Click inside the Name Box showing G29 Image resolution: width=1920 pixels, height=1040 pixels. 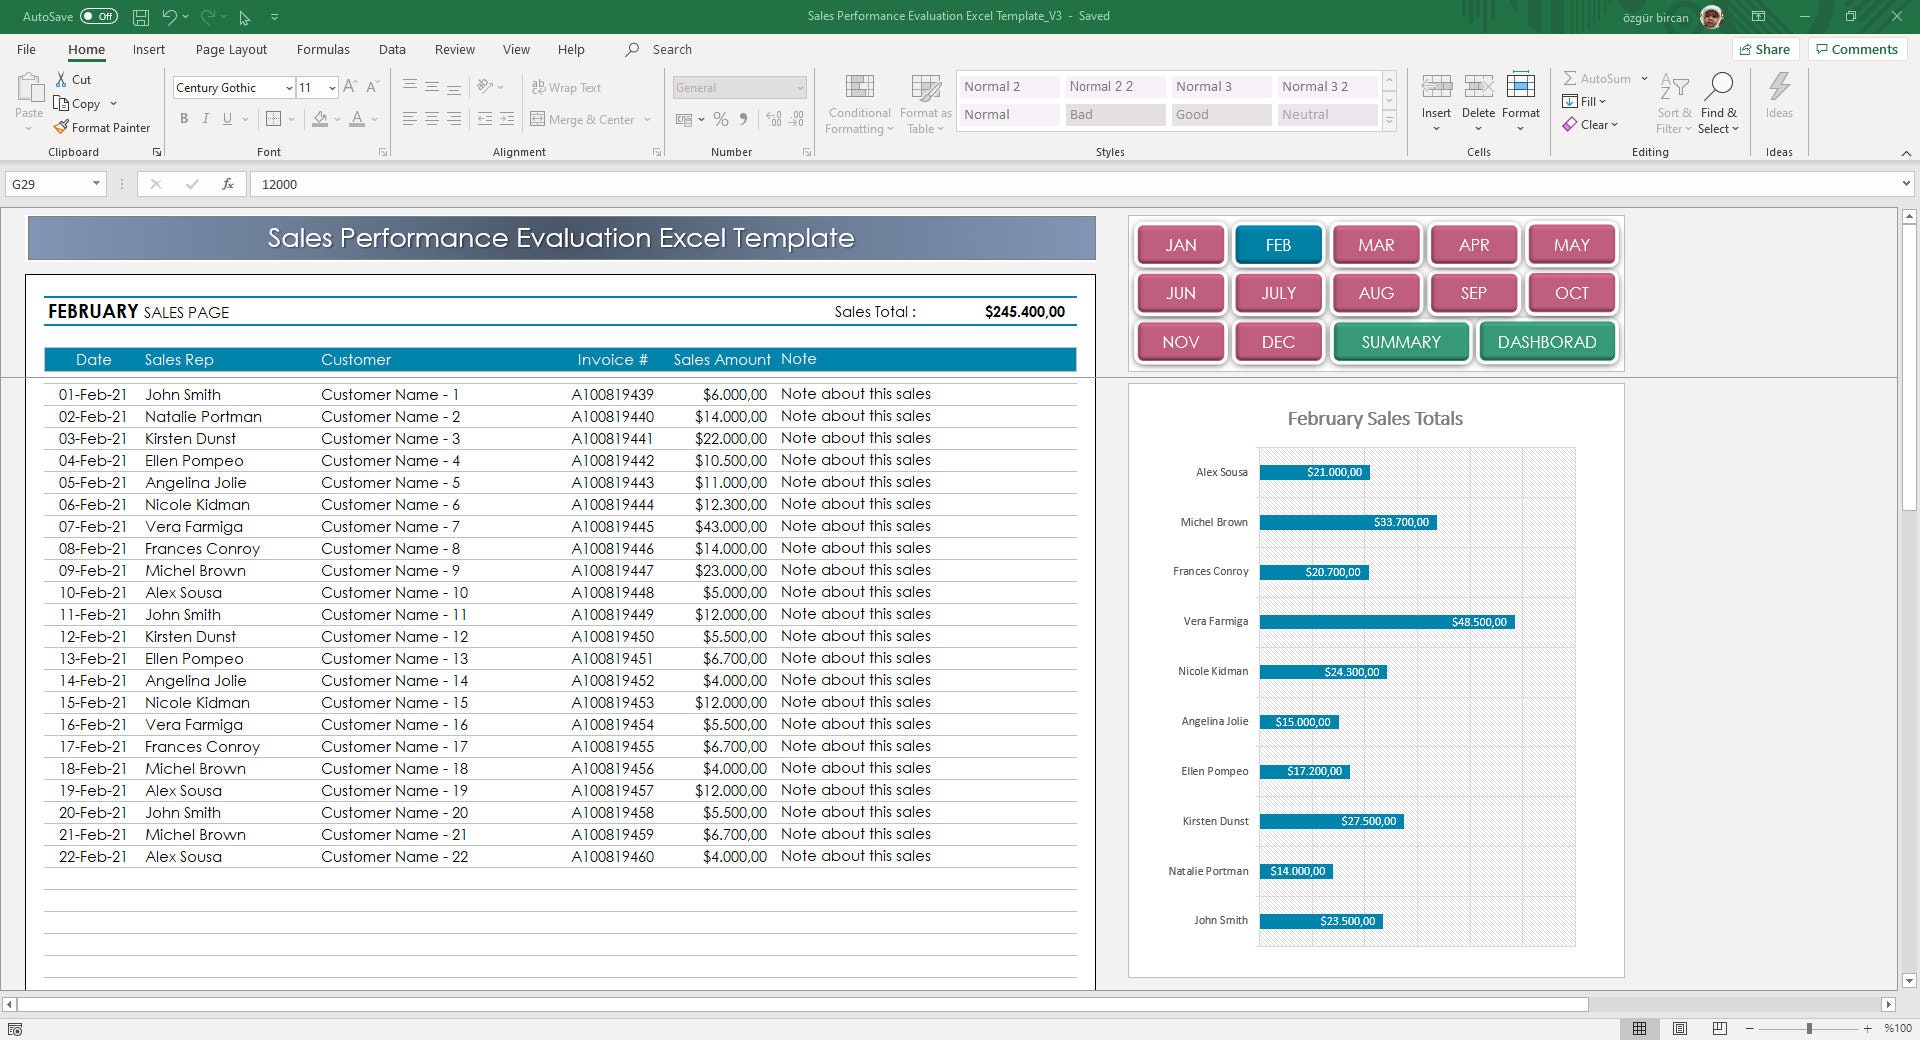point(50,184)
